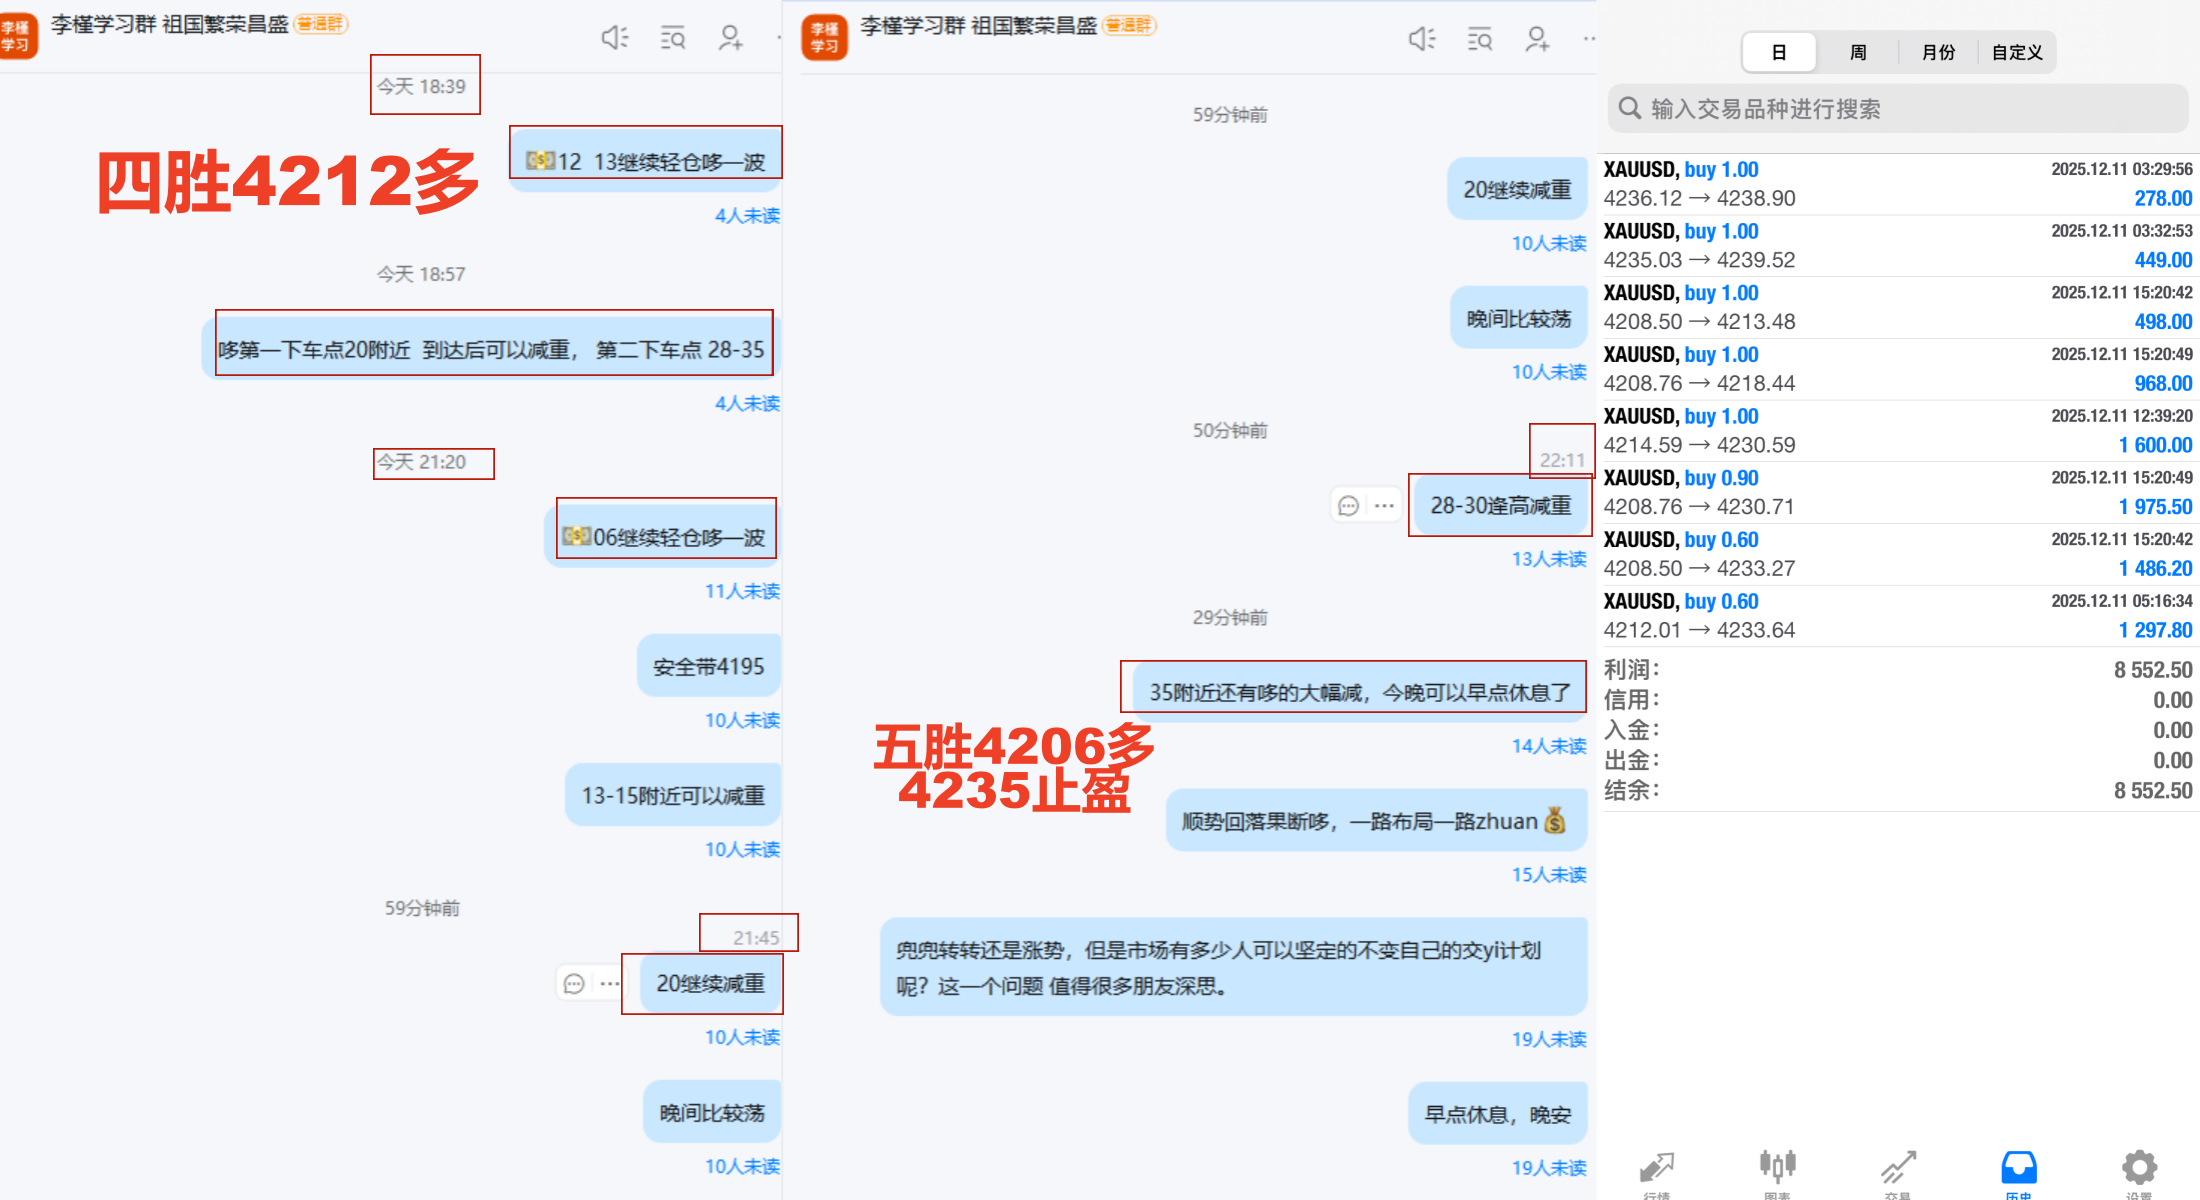Screen dimensions: 2200x1200
Task: Switch to the 月份 (month) period tab
Action: [1938, 52]
